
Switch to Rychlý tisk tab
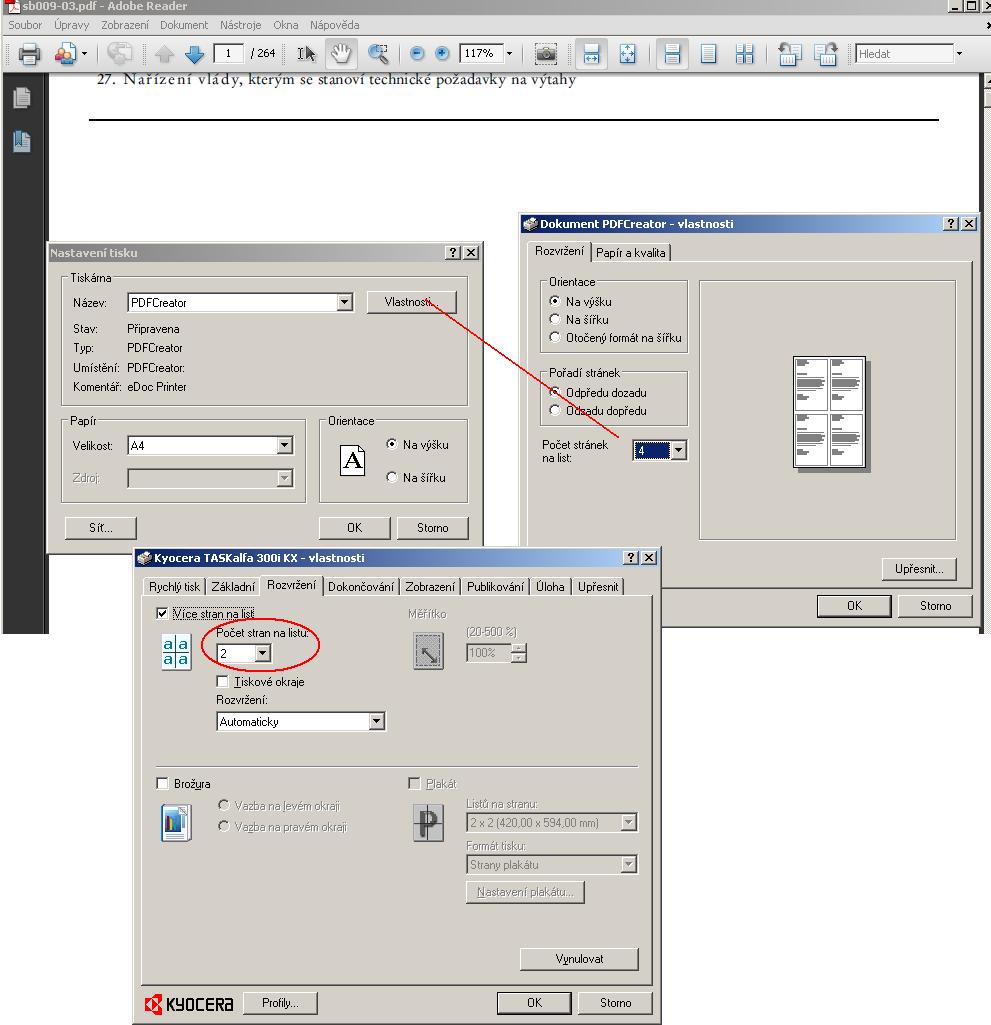(x=174, y=587)
